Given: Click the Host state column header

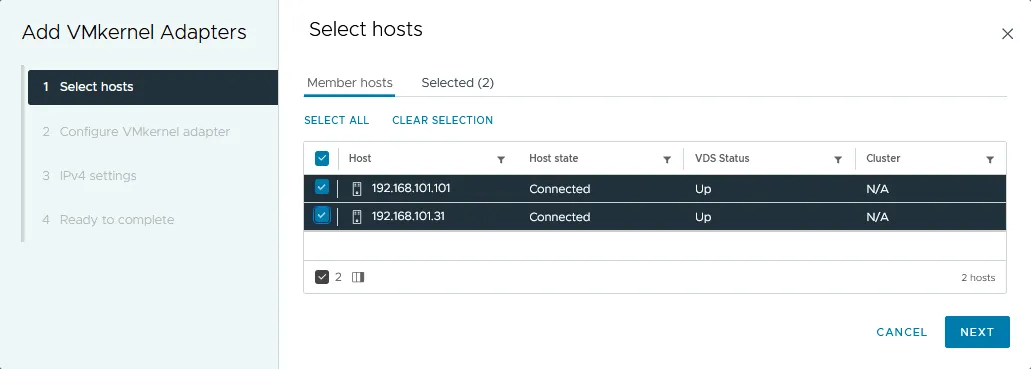Looking at the screenshot, I should click(554, 159).
